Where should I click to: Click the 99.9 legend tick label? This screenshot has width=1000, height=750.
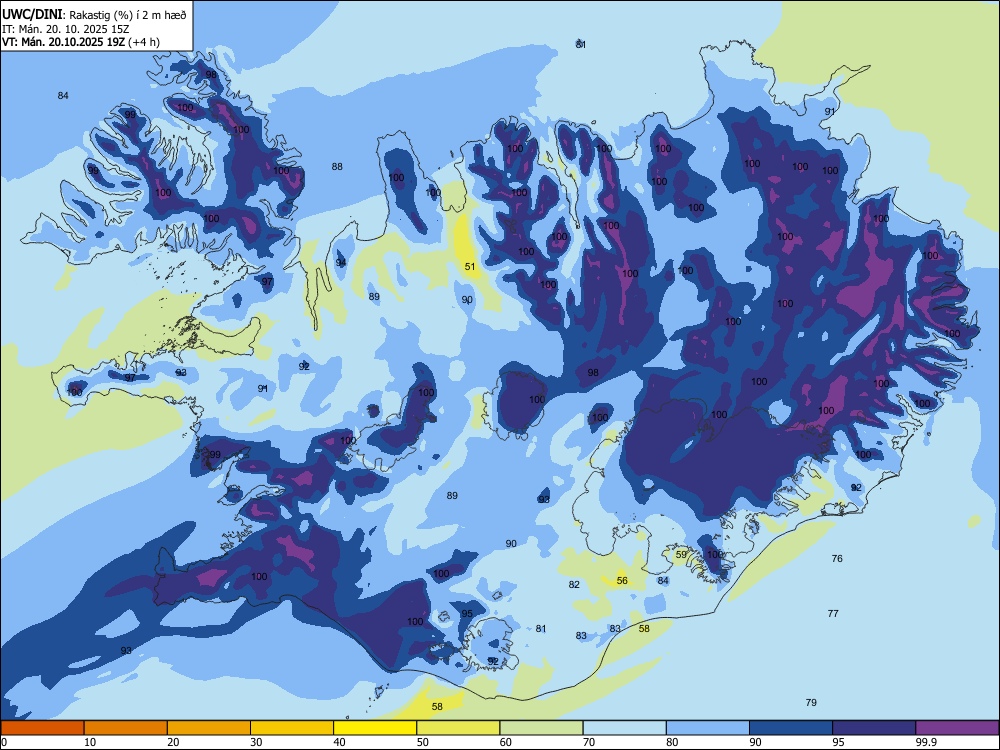926,742
